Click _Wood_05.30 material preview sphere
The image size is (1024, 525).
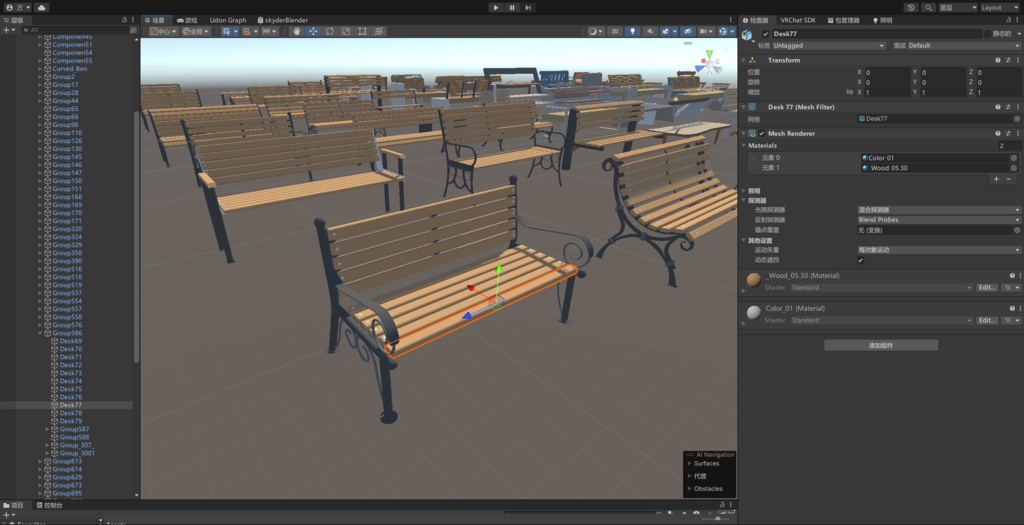point(754,280)
